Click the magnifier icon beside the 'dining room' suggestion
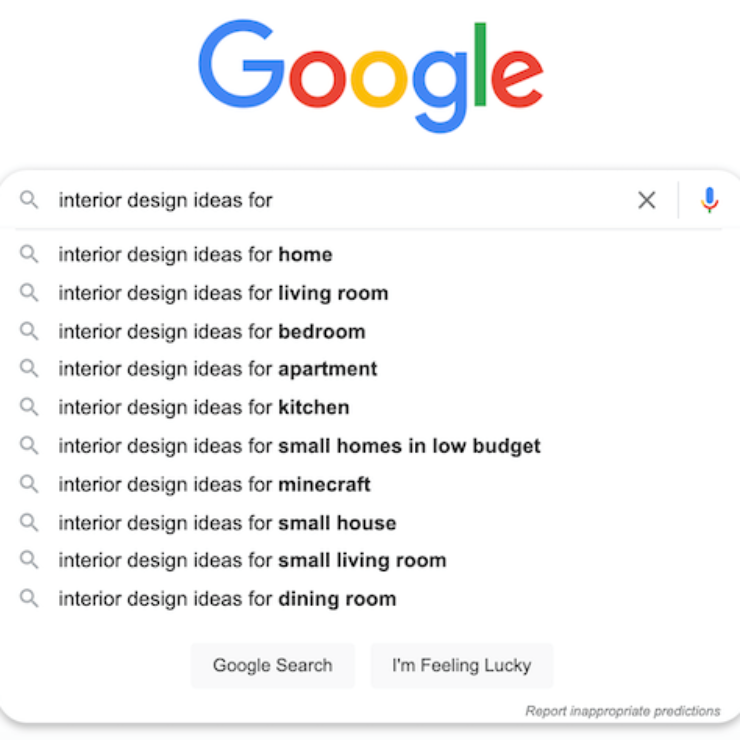The width and height of the screenshot is (740, 740). pyautogui.click(x=29, y=599)
